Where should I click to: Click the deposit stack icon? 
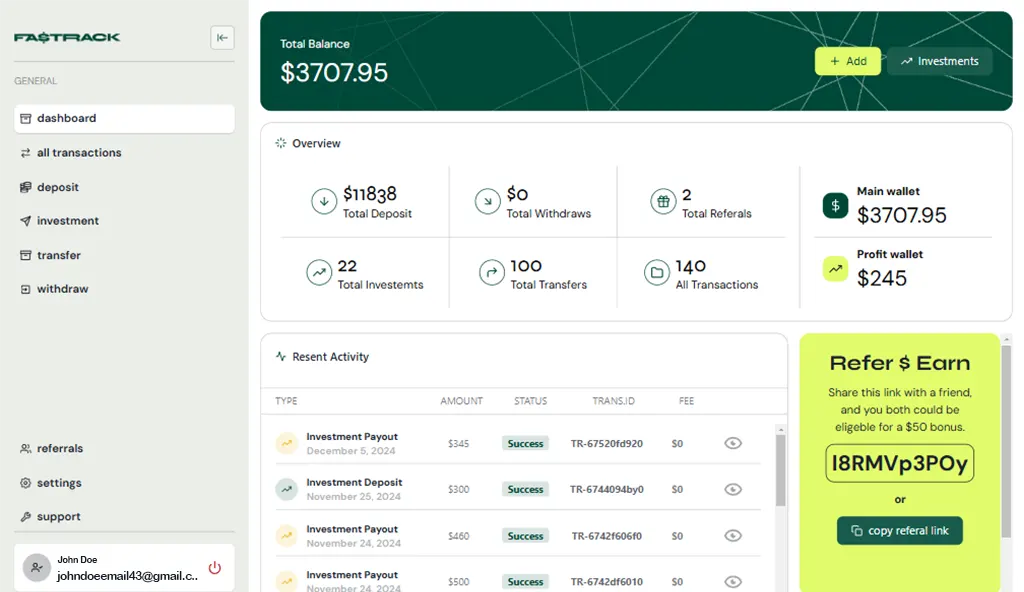(x=25, y=187)
